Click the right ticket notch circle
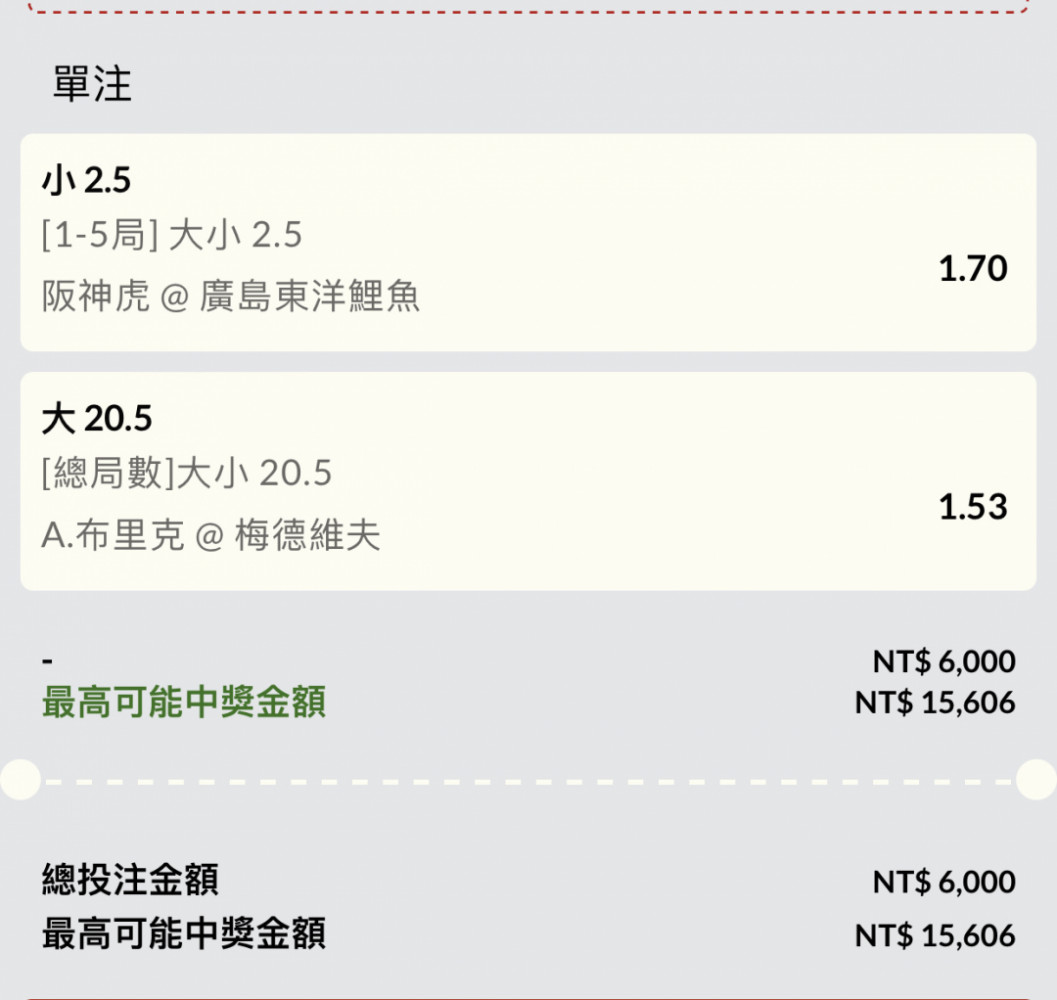This screenshot has width=1057, height=1000. click(x=1037, y=780)
